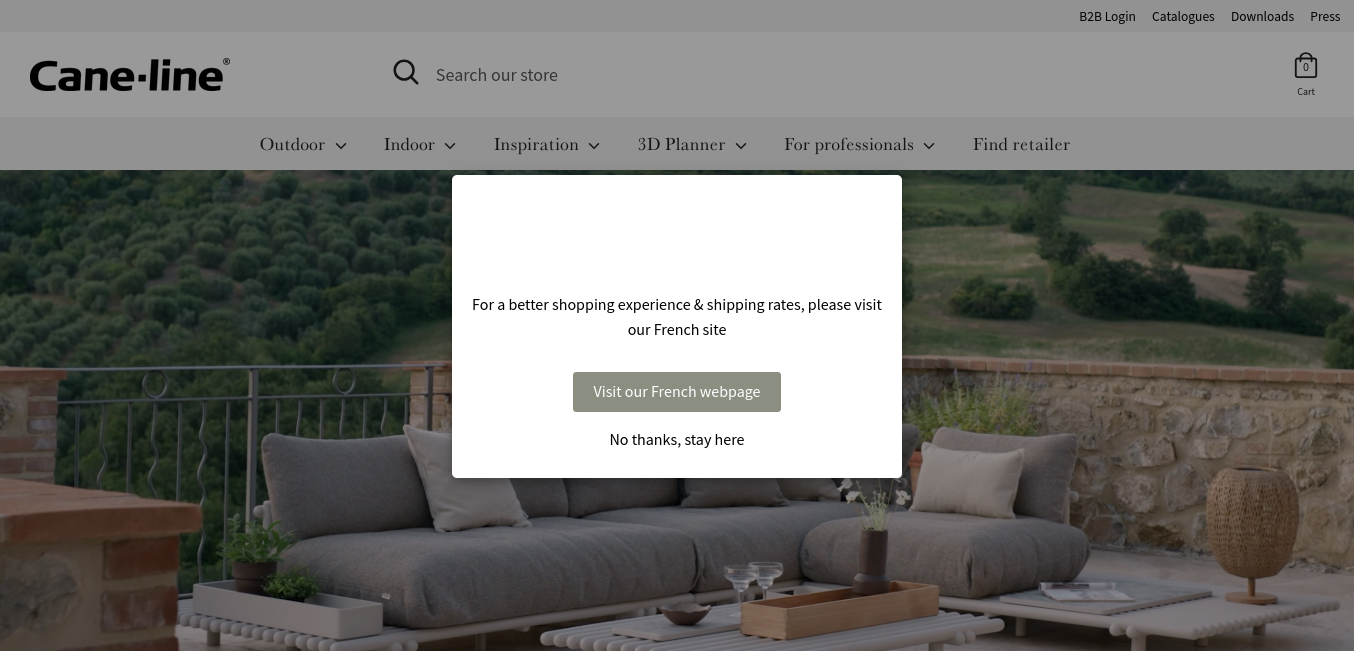Expand the Indoor menu chevron
Viewport: 1366px width, 651px height.
click(x=450, y=146)
